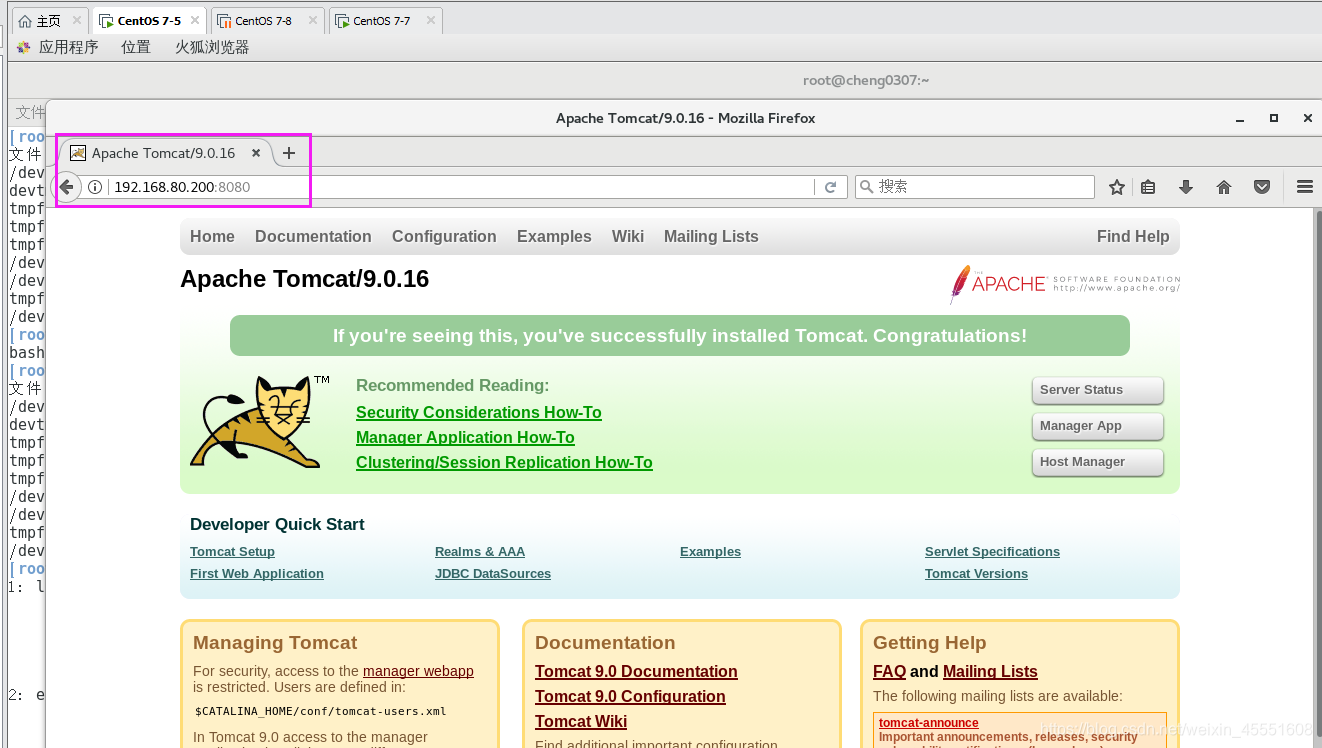
Task: Click the Find Help link
Action: click(1133, 237)
